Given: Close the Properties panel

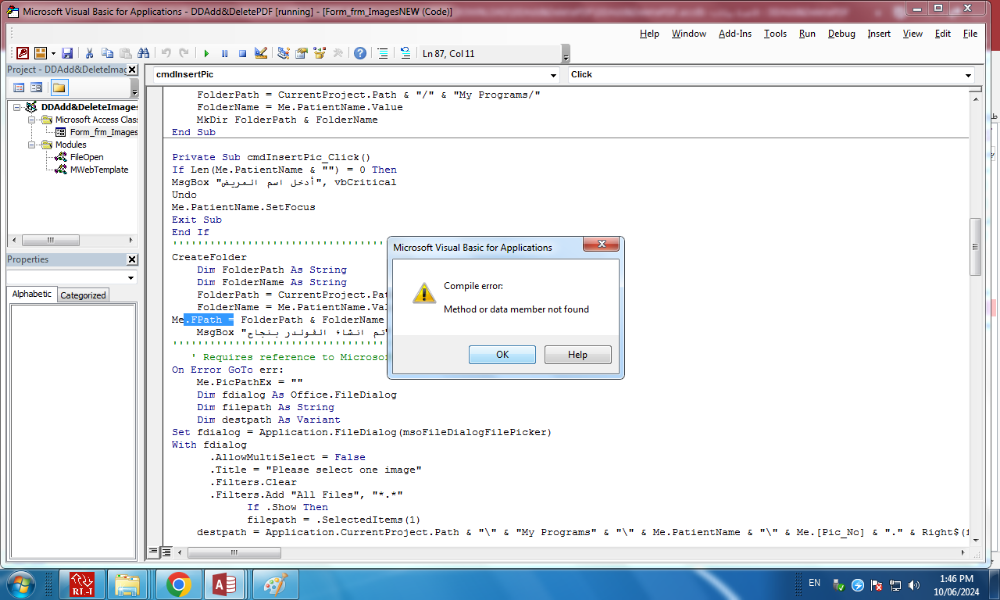Looking at the screenshot, I should pos(132,260).
